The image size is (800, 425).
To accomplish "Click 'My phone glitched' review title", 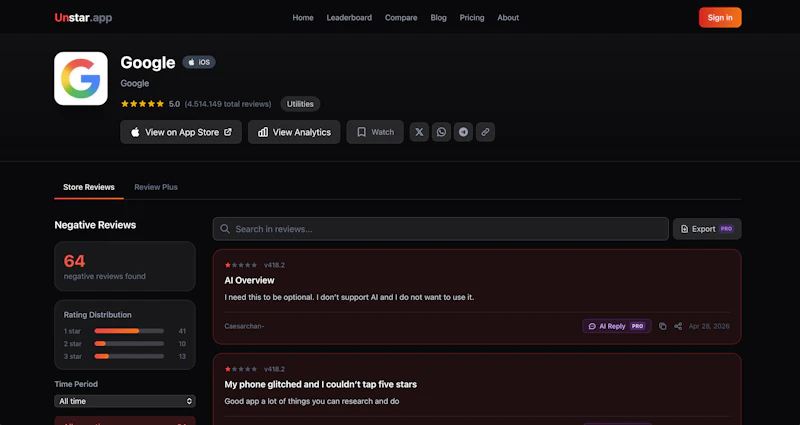I will [x=320, y=384].
